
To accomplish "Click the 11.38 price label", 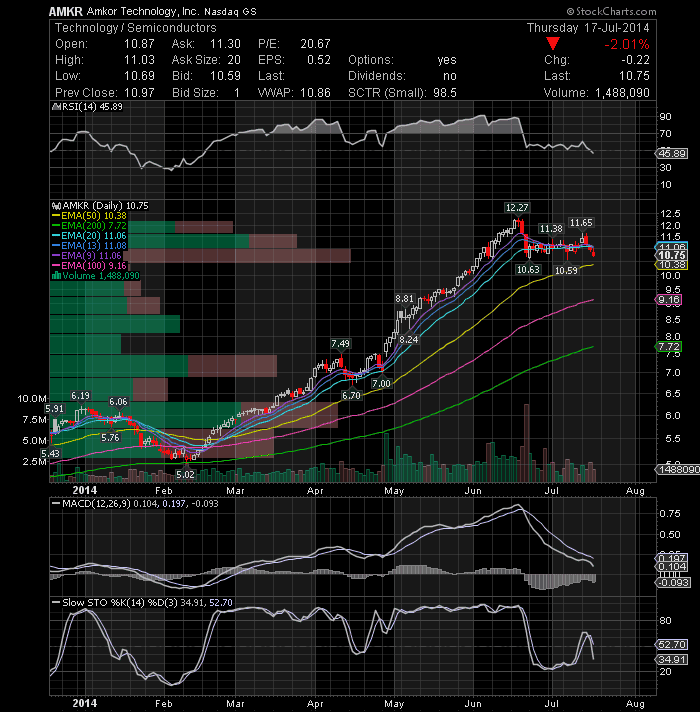I will 551,228.
